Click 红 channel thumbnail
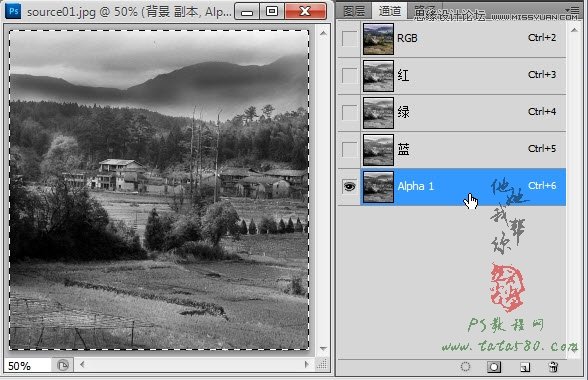The width and height of the screenshot is (588, 380). 378,76
